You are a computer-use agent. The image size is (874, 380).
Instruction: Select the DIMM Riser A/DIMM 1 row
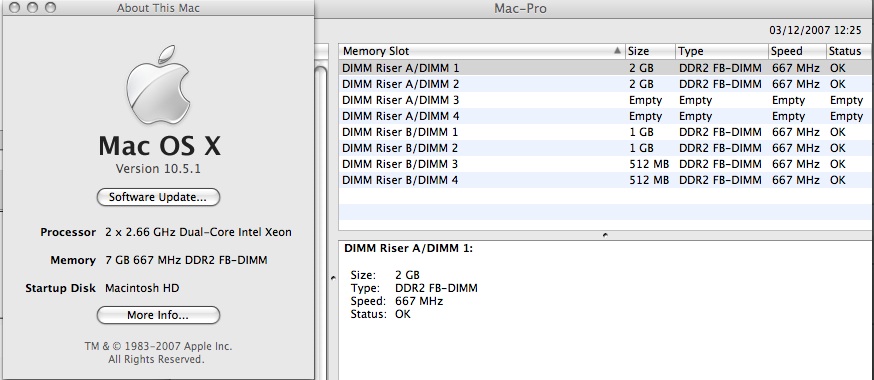tap(606, 68)
